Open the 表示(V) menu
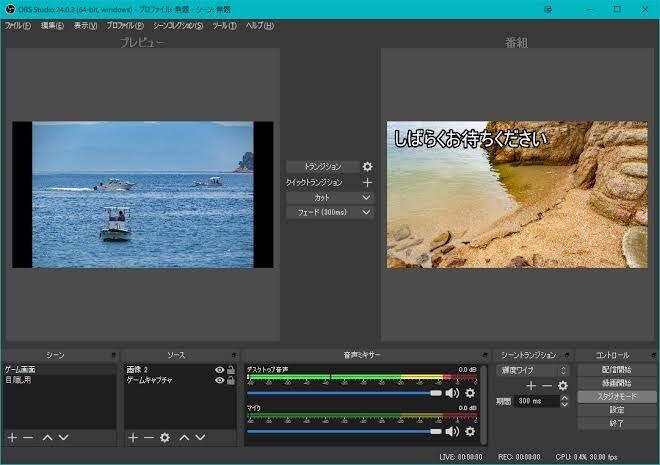660x465 pixels. (85, 26)
